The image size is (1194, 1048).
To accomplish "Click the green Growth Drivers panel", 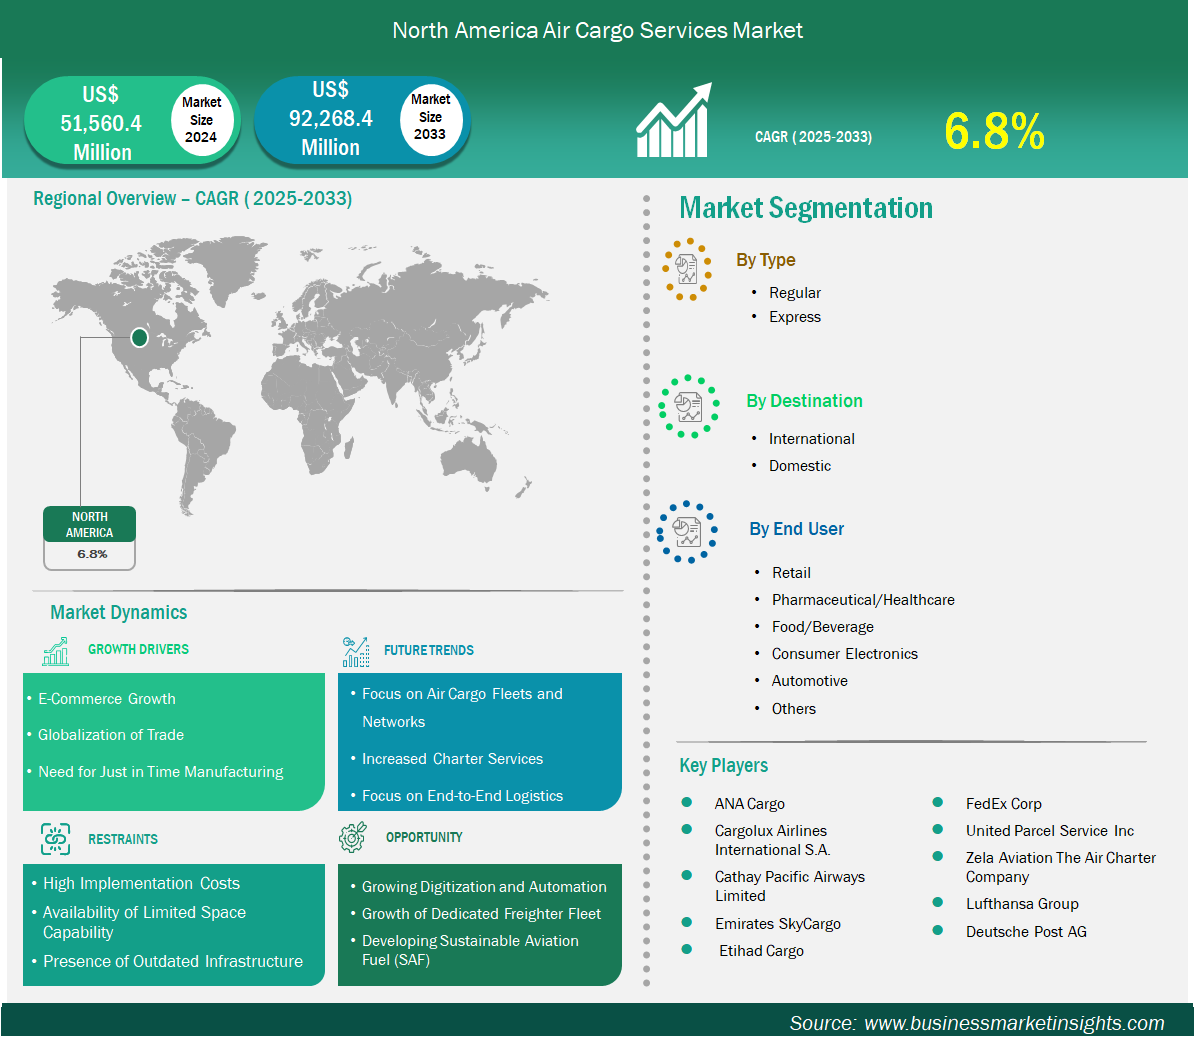I will pyautogui.click(x=174, y=741).
